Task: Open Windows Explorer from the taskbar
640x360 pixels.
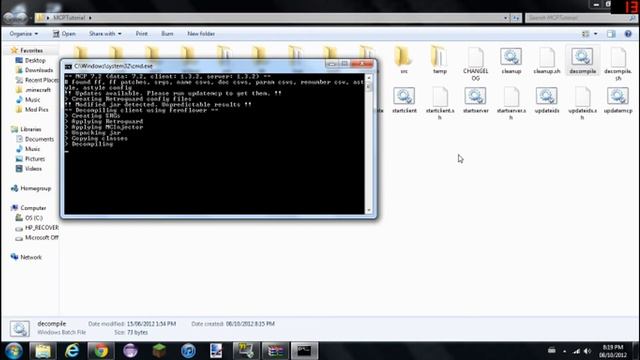Action: [42, 351]
